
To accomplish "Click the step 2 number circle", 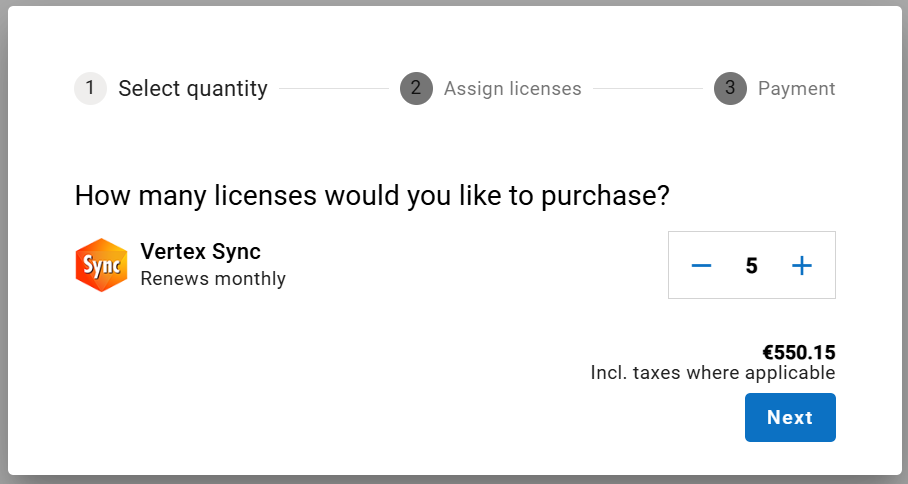I will 416,88.
